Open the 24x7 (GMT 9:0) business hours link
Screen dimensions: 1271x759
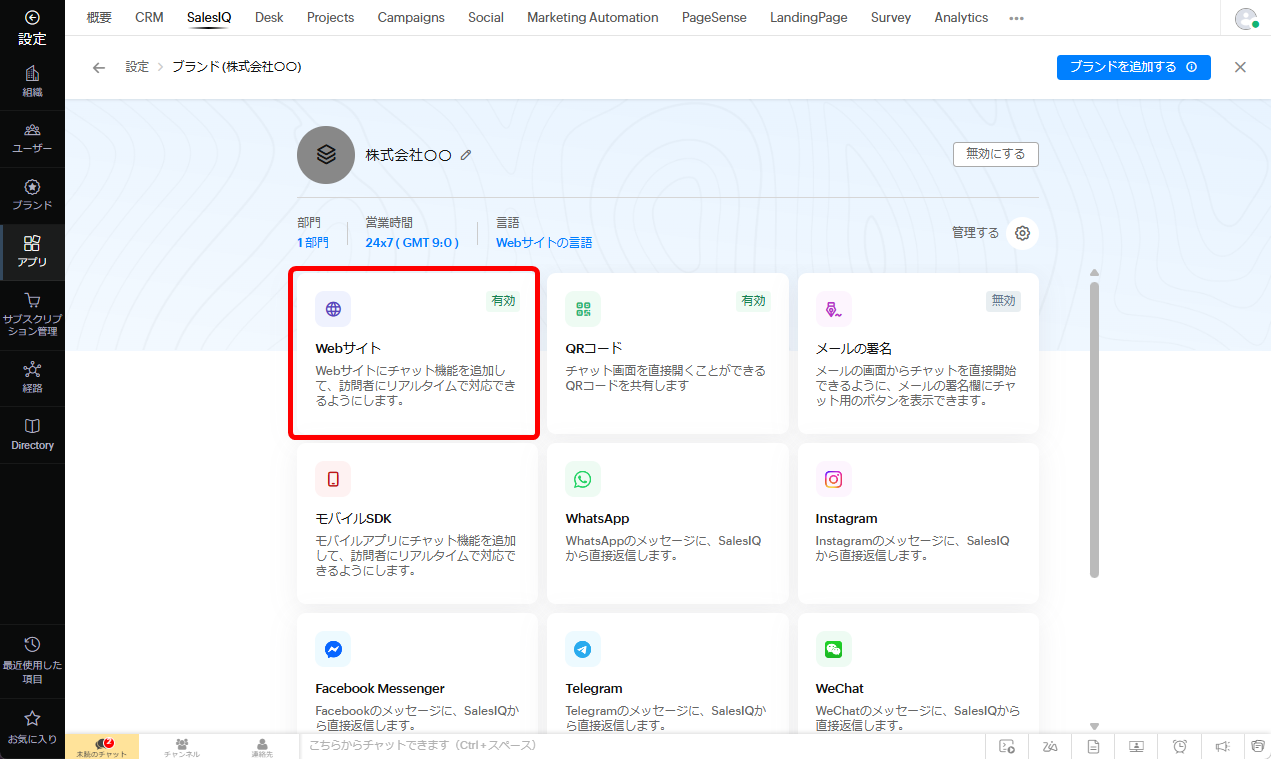pyautogui.click(x=412, y=242)
